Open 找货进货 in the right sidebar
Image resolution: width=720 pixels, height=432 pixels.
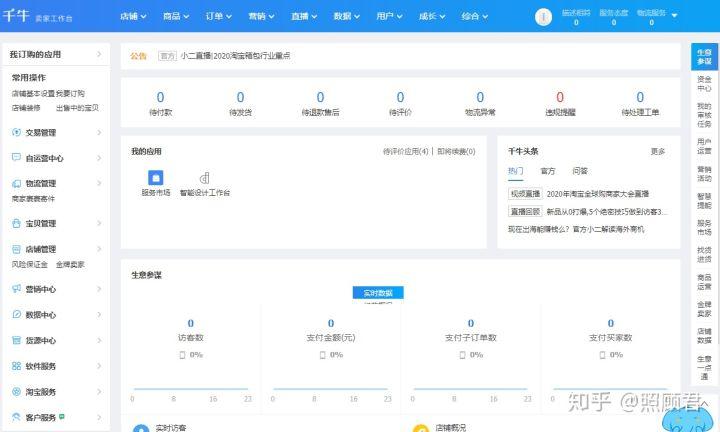click(704, 255)
